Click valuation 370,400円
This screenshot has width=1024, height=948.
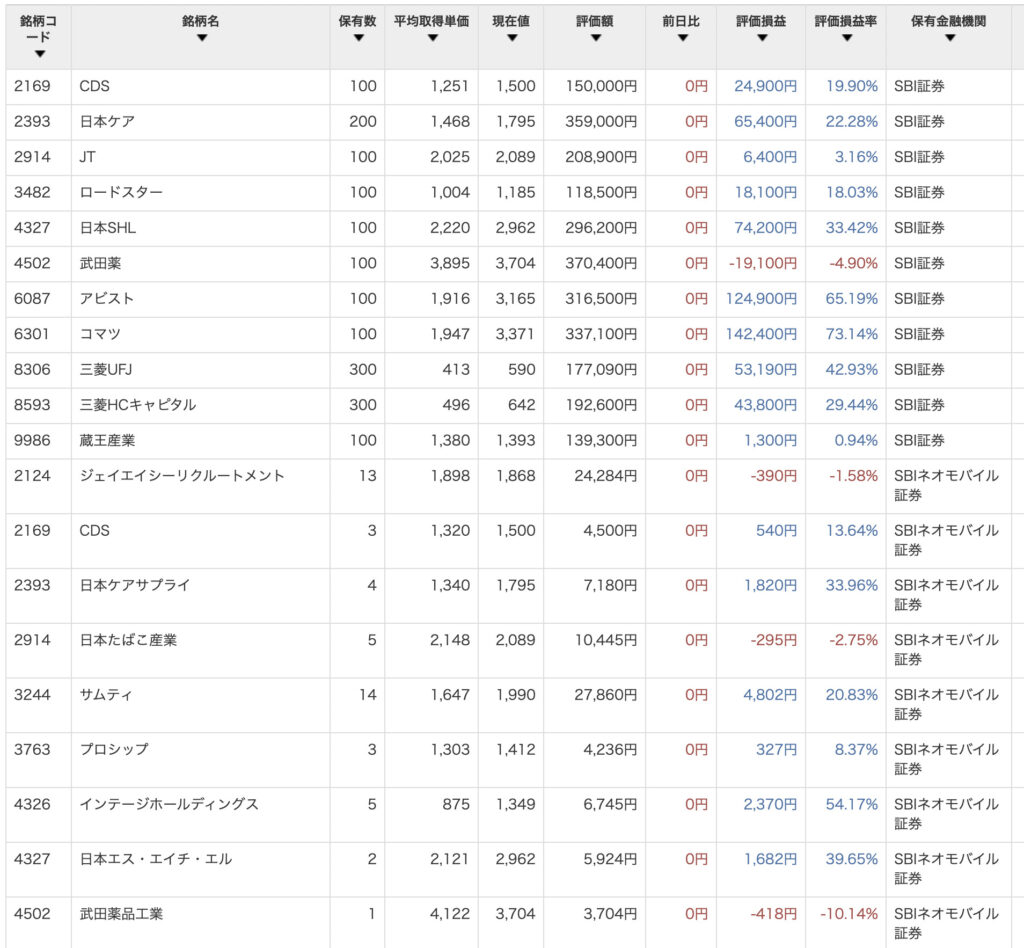coord(601,263)
